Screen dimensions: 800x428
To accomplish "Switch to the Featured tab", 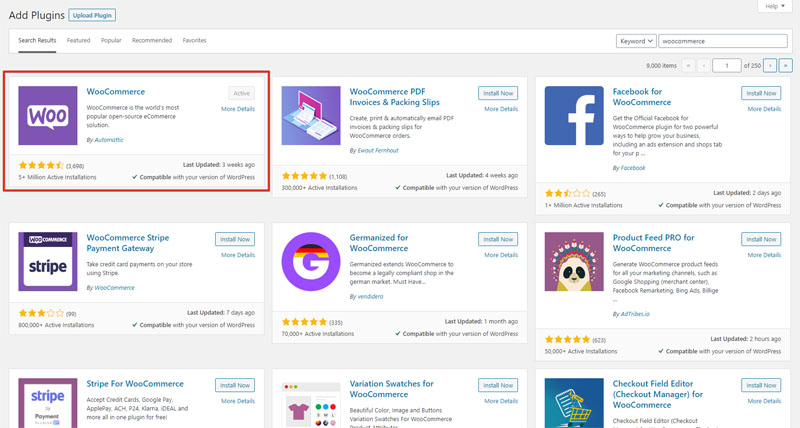I will pos(78,41).
